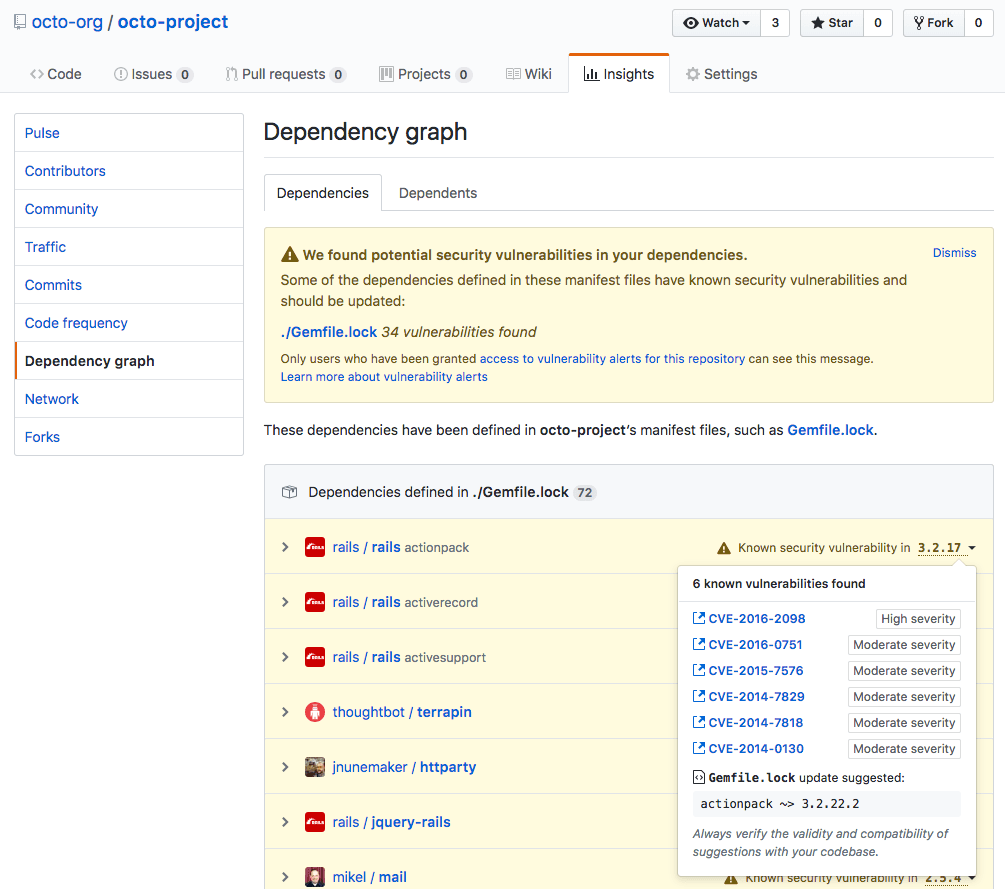This screenshot has width=1005, height=889.
Task: Open Pulse in the Insights sidebar
Action: click(129, 133)
